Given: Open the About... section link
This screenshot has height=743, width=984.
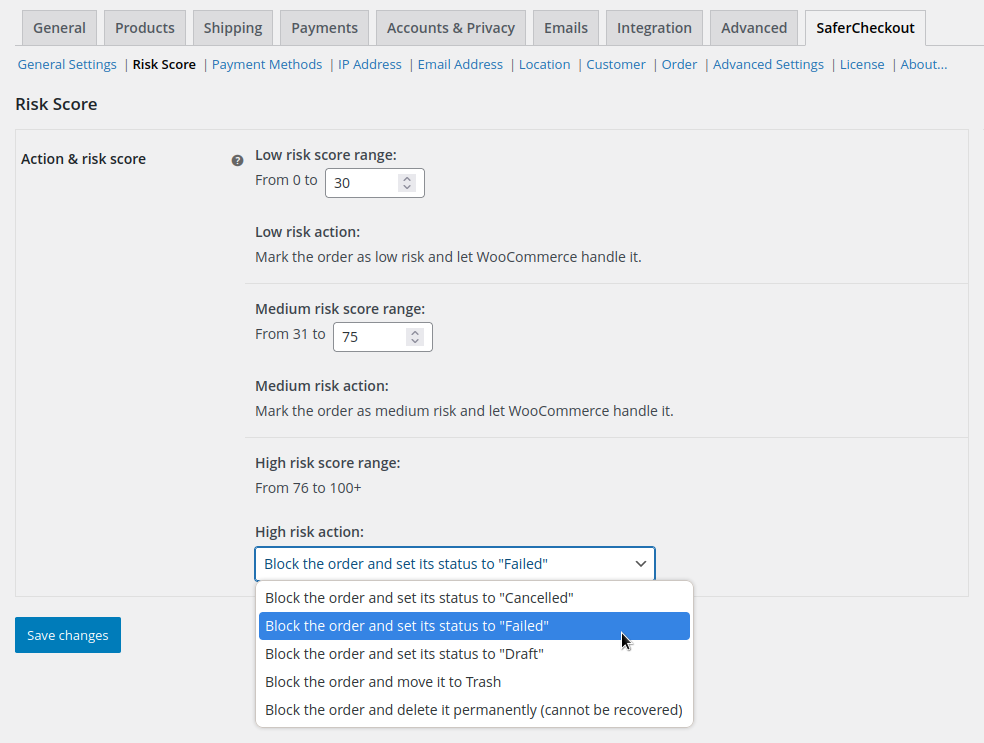Looking at the screenshot, I should click(924, 65).
